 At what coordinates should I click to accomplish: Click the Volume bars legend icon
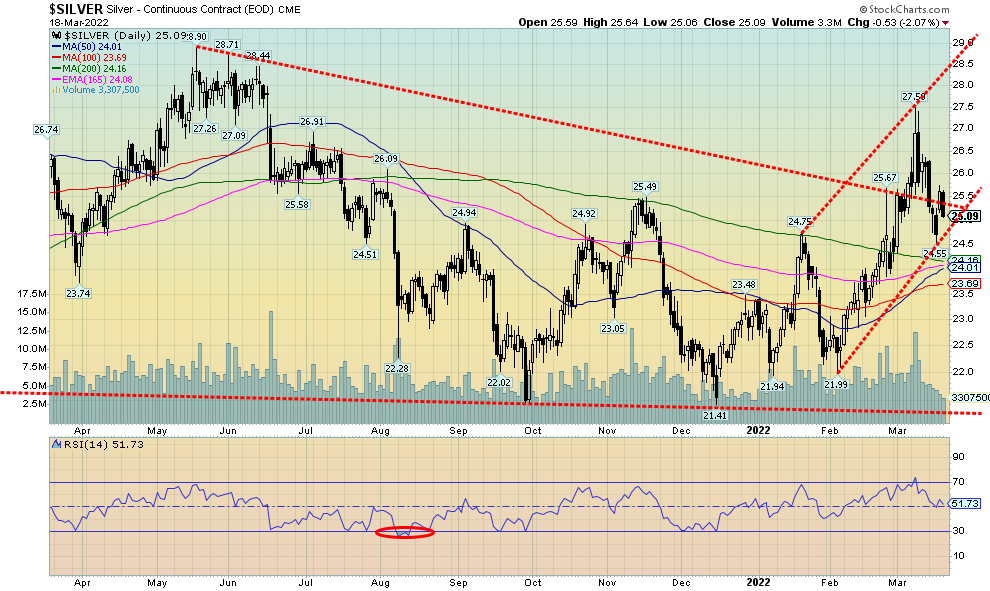click(x=57, y=90)
